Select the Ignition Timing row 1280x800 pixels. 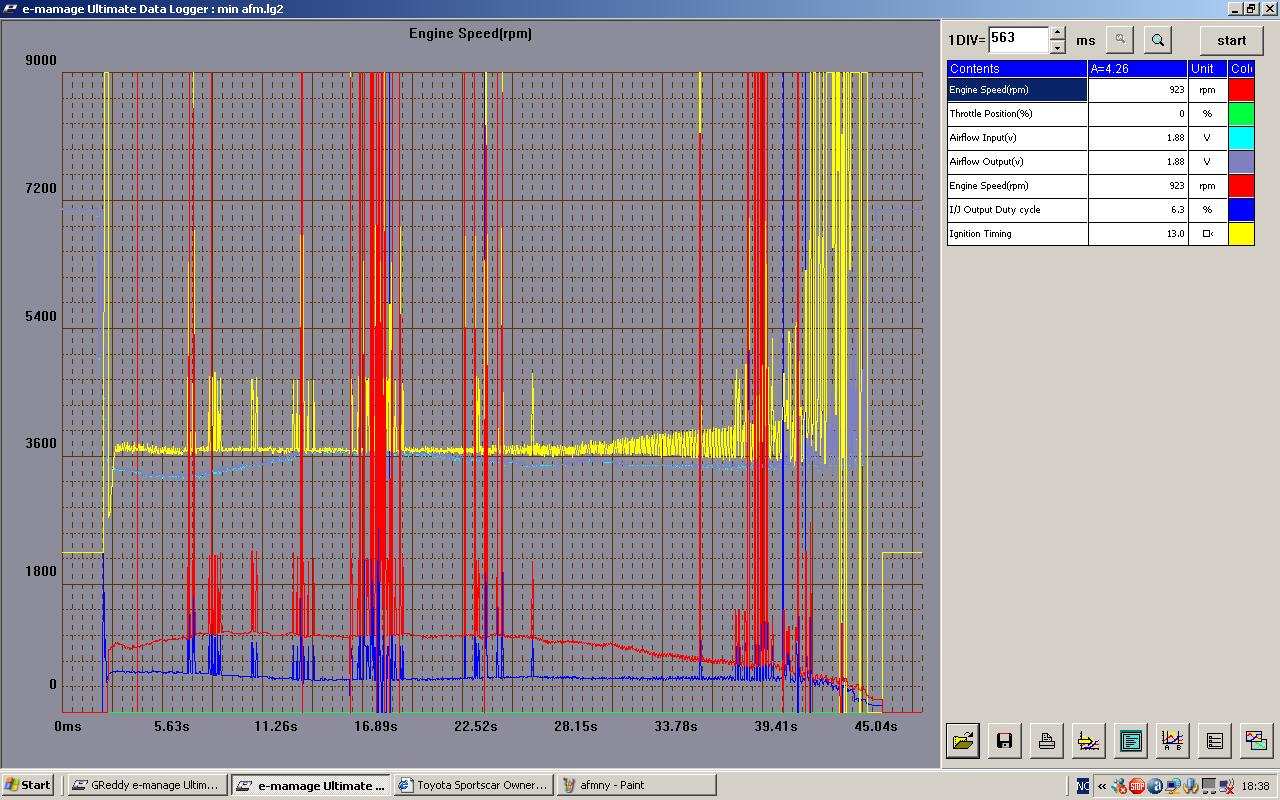[1017, 234]
